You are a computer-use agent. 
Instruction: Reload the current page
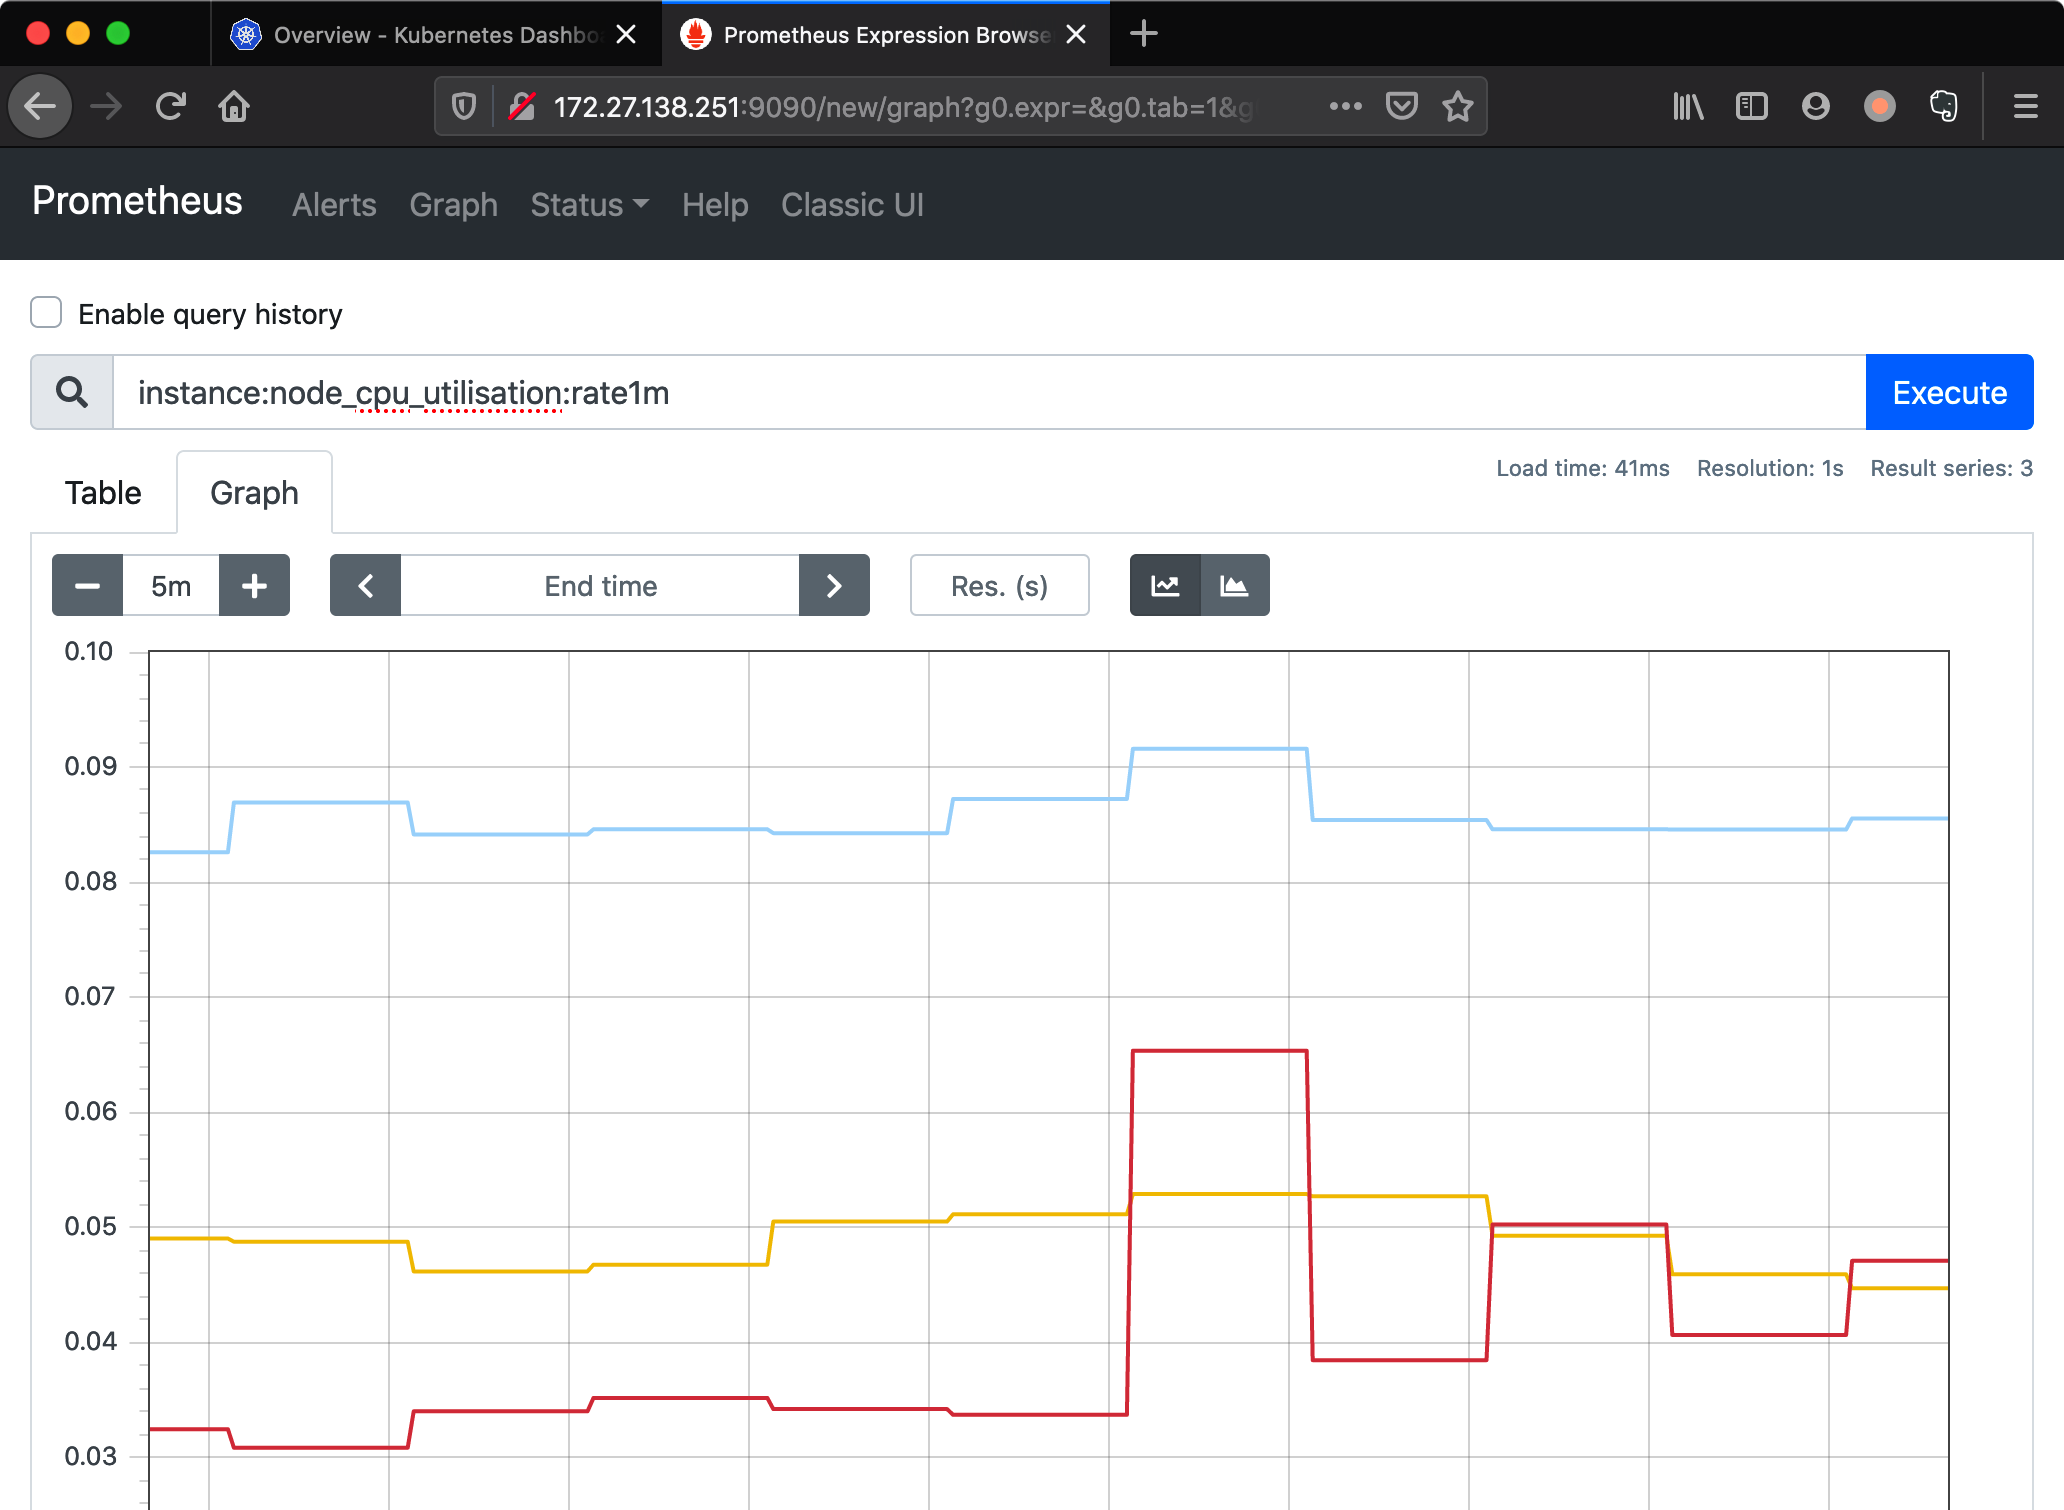(171, 106)
